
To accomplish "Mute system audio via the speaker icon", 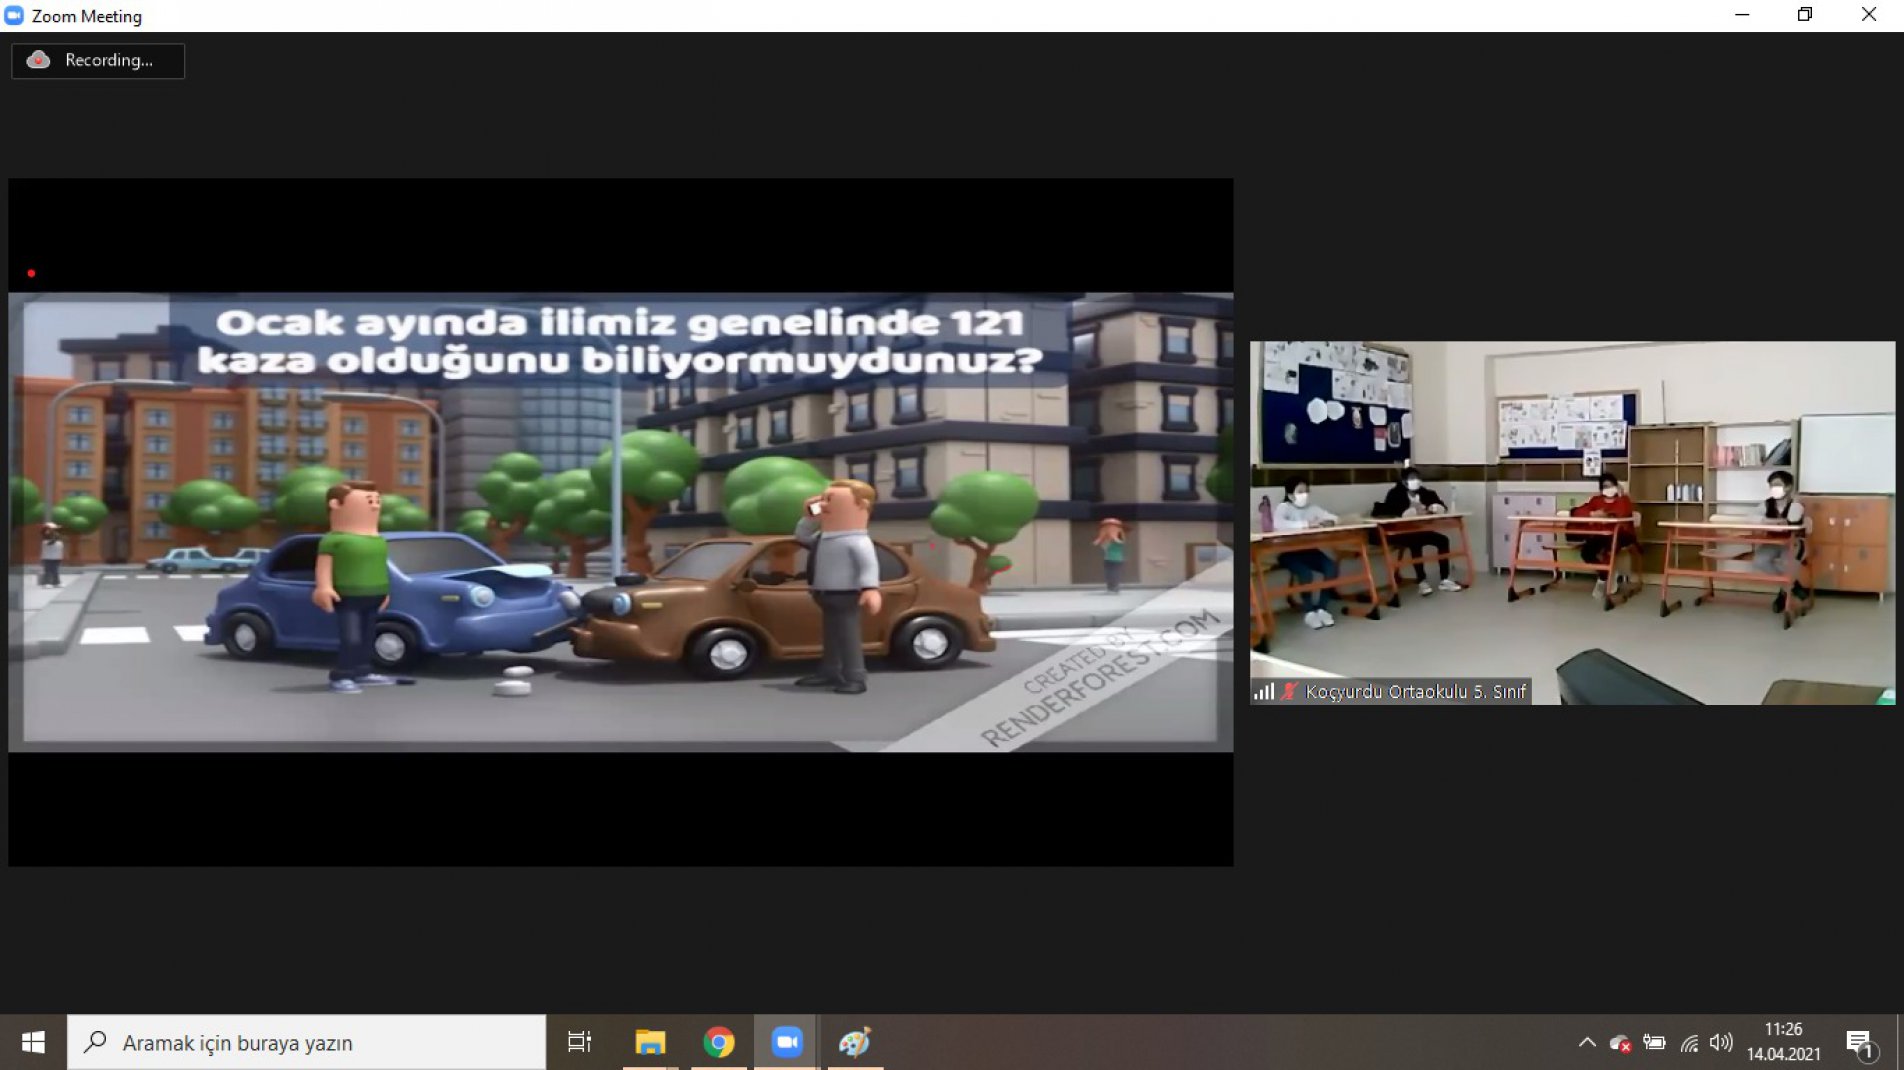I will click(1722, 1042).
